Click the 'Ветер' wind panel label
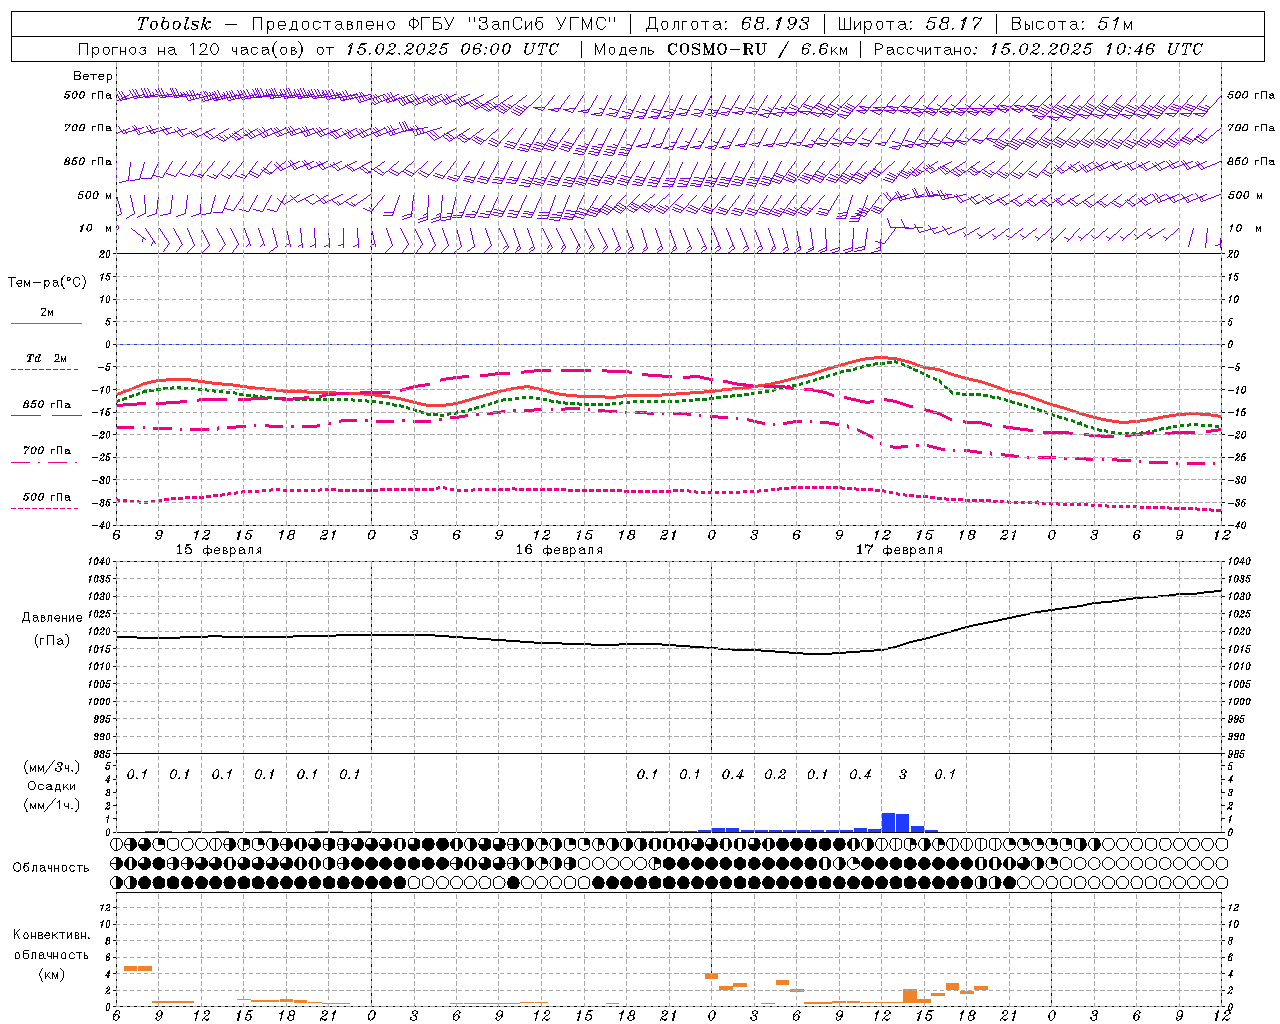Screen dimensions: 1280x1024 click(x=93, y=76)
